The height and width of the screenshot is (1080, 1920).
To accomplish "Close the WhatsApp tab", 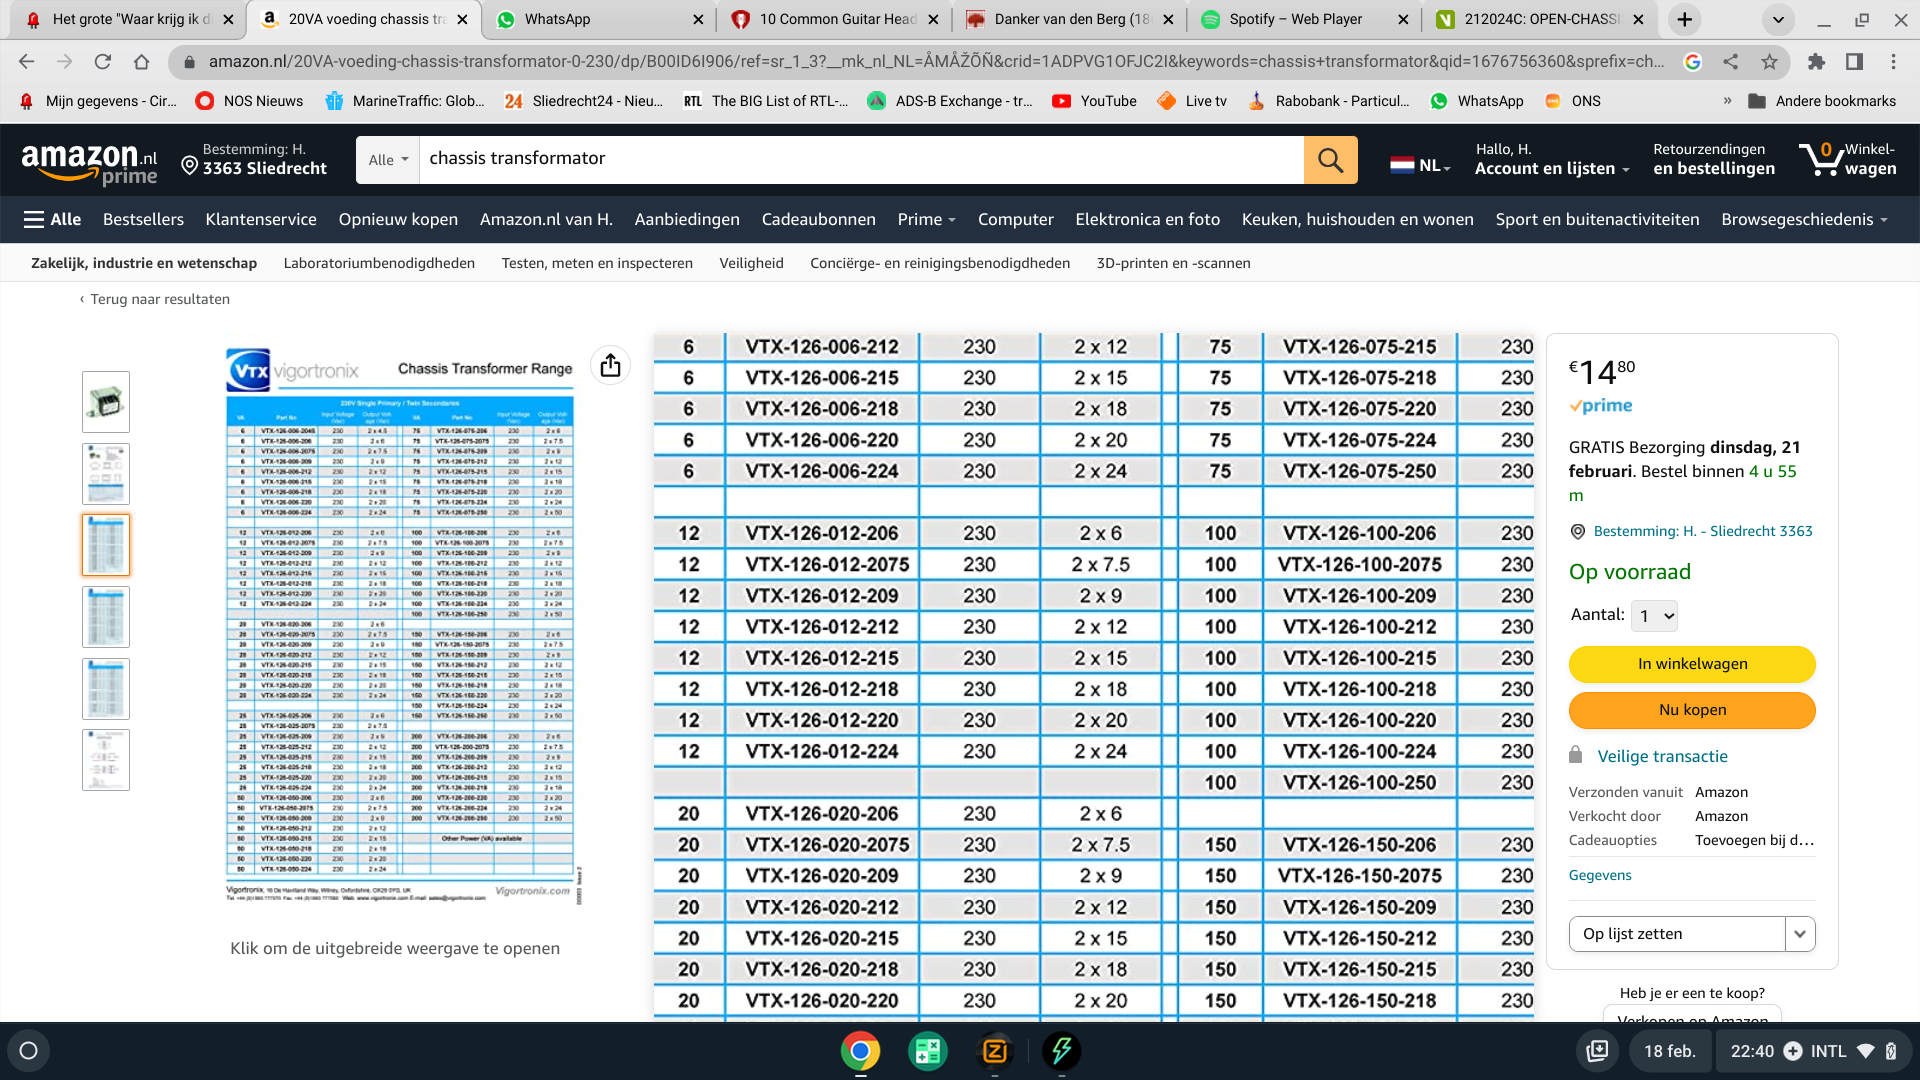I will [698, 19].
